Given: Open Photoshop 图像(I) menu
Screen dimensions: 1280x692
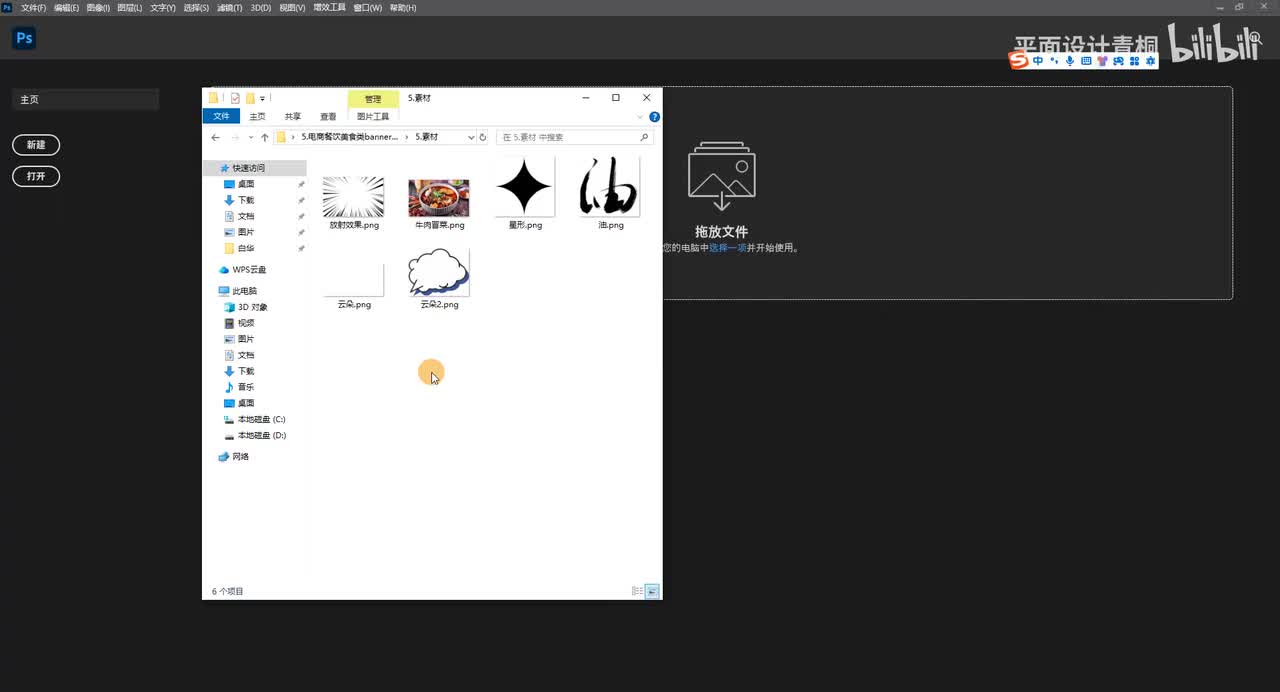Looking at the screenshot, I should point(98,8).
